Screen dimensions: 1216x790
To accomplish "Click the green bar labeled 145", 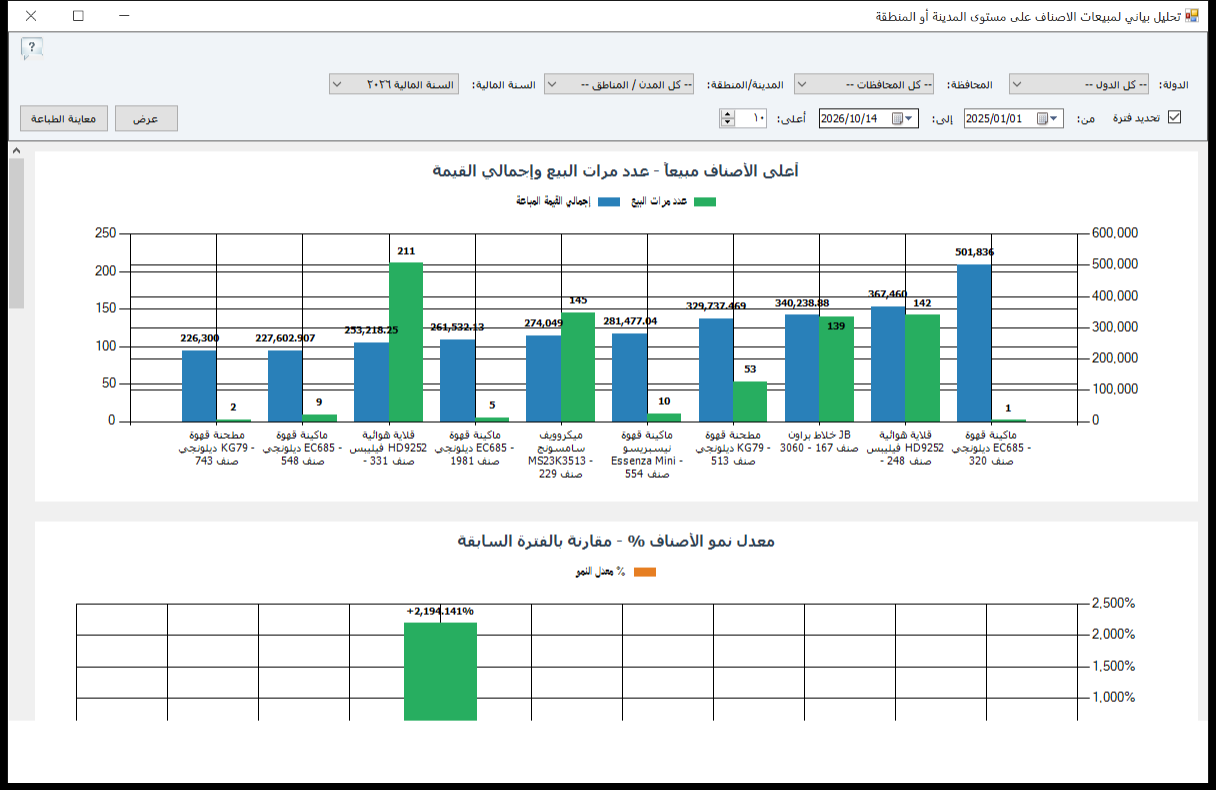I will [578, 367].
